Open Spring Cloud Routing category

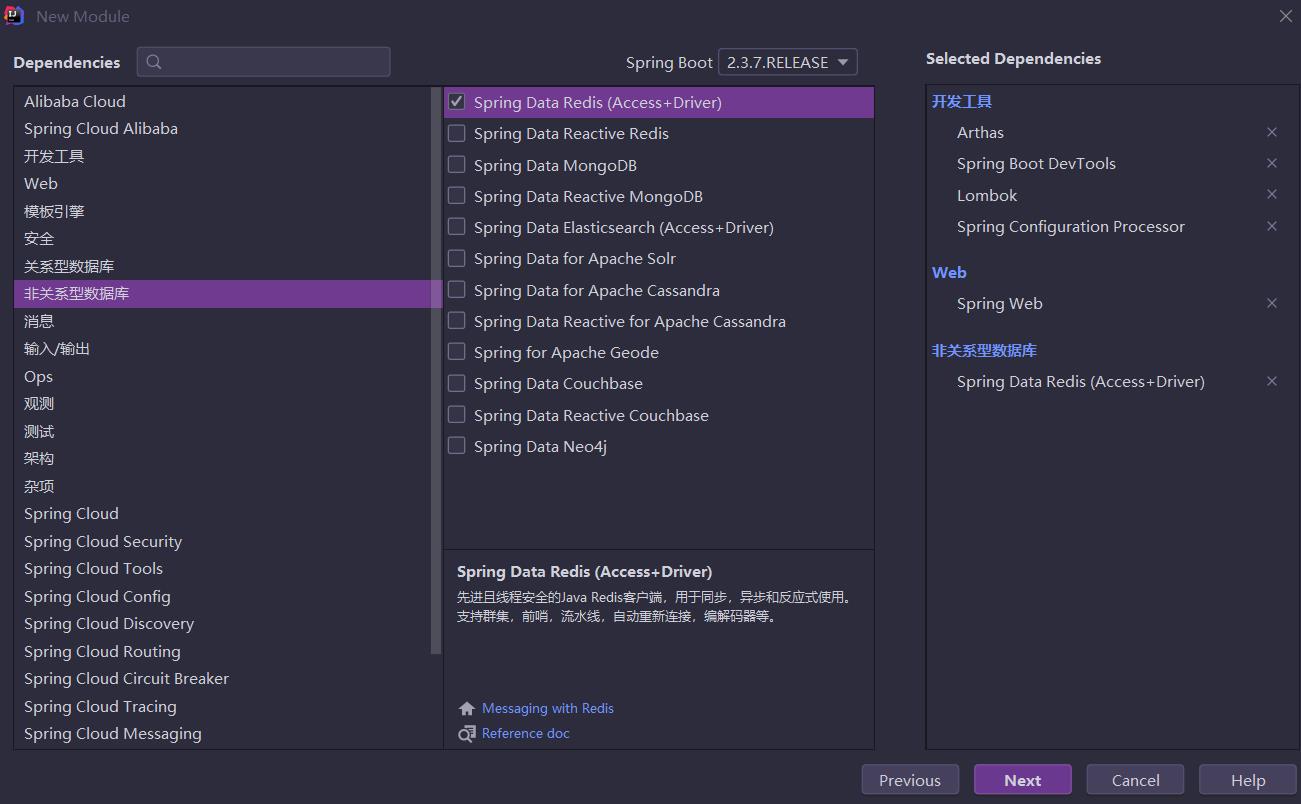pos(222,651)
